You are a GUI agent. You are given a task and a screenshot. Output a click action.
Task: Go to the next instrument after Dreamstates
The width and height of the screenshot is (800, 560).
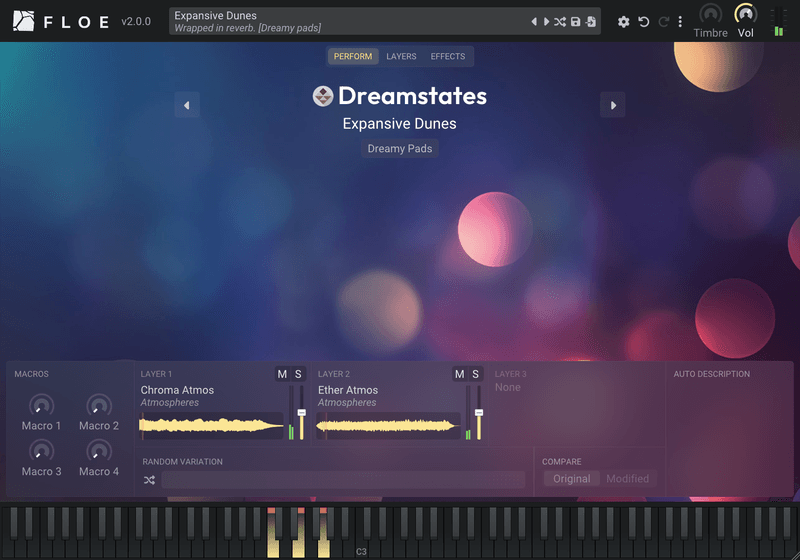tap(613, 105)
